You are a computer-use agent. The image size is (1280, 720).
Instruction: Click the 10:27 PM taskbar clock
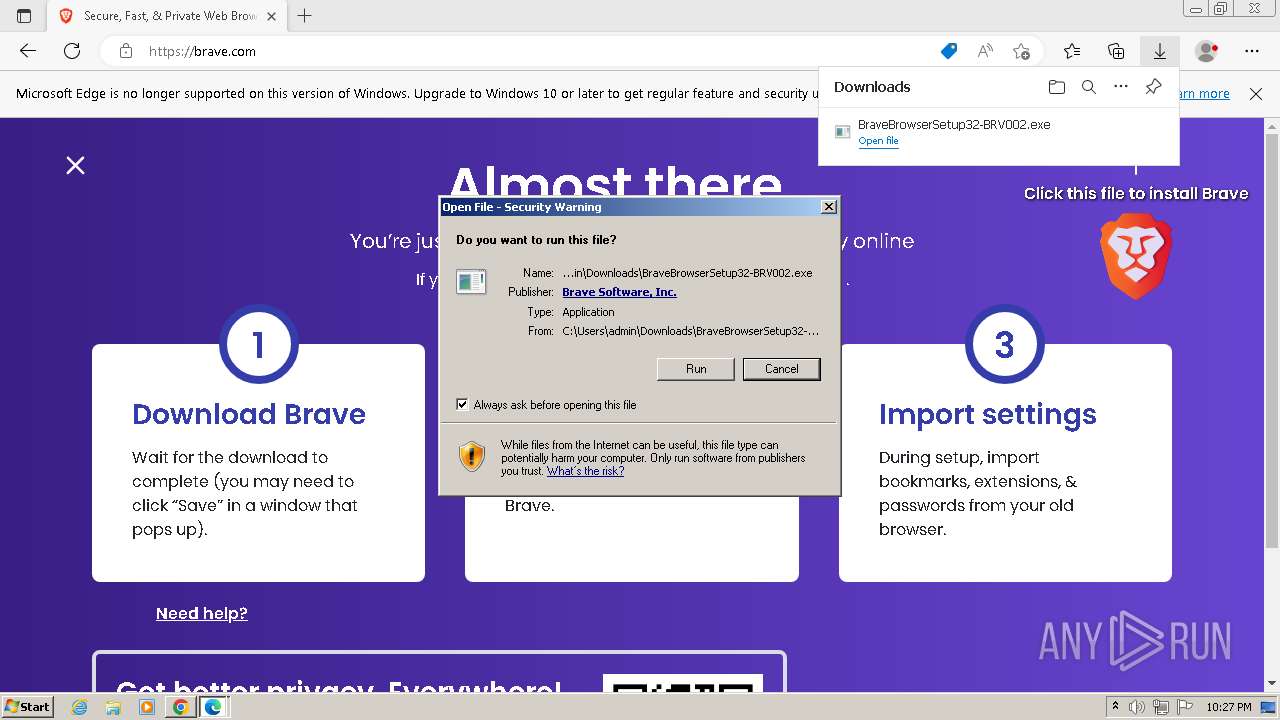pyautogui.click(x=1228, y=707)
